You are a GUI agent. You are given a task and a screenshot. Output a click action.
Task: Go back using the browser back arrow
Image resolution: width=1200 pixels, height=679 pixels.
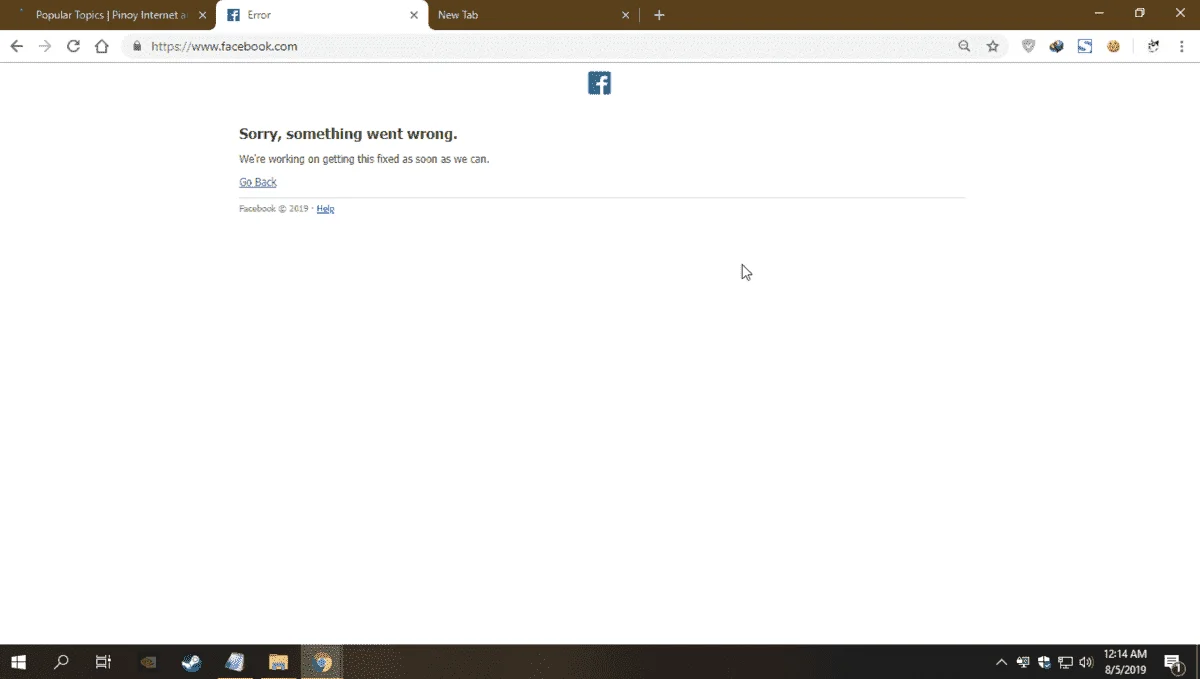point(16,46)
